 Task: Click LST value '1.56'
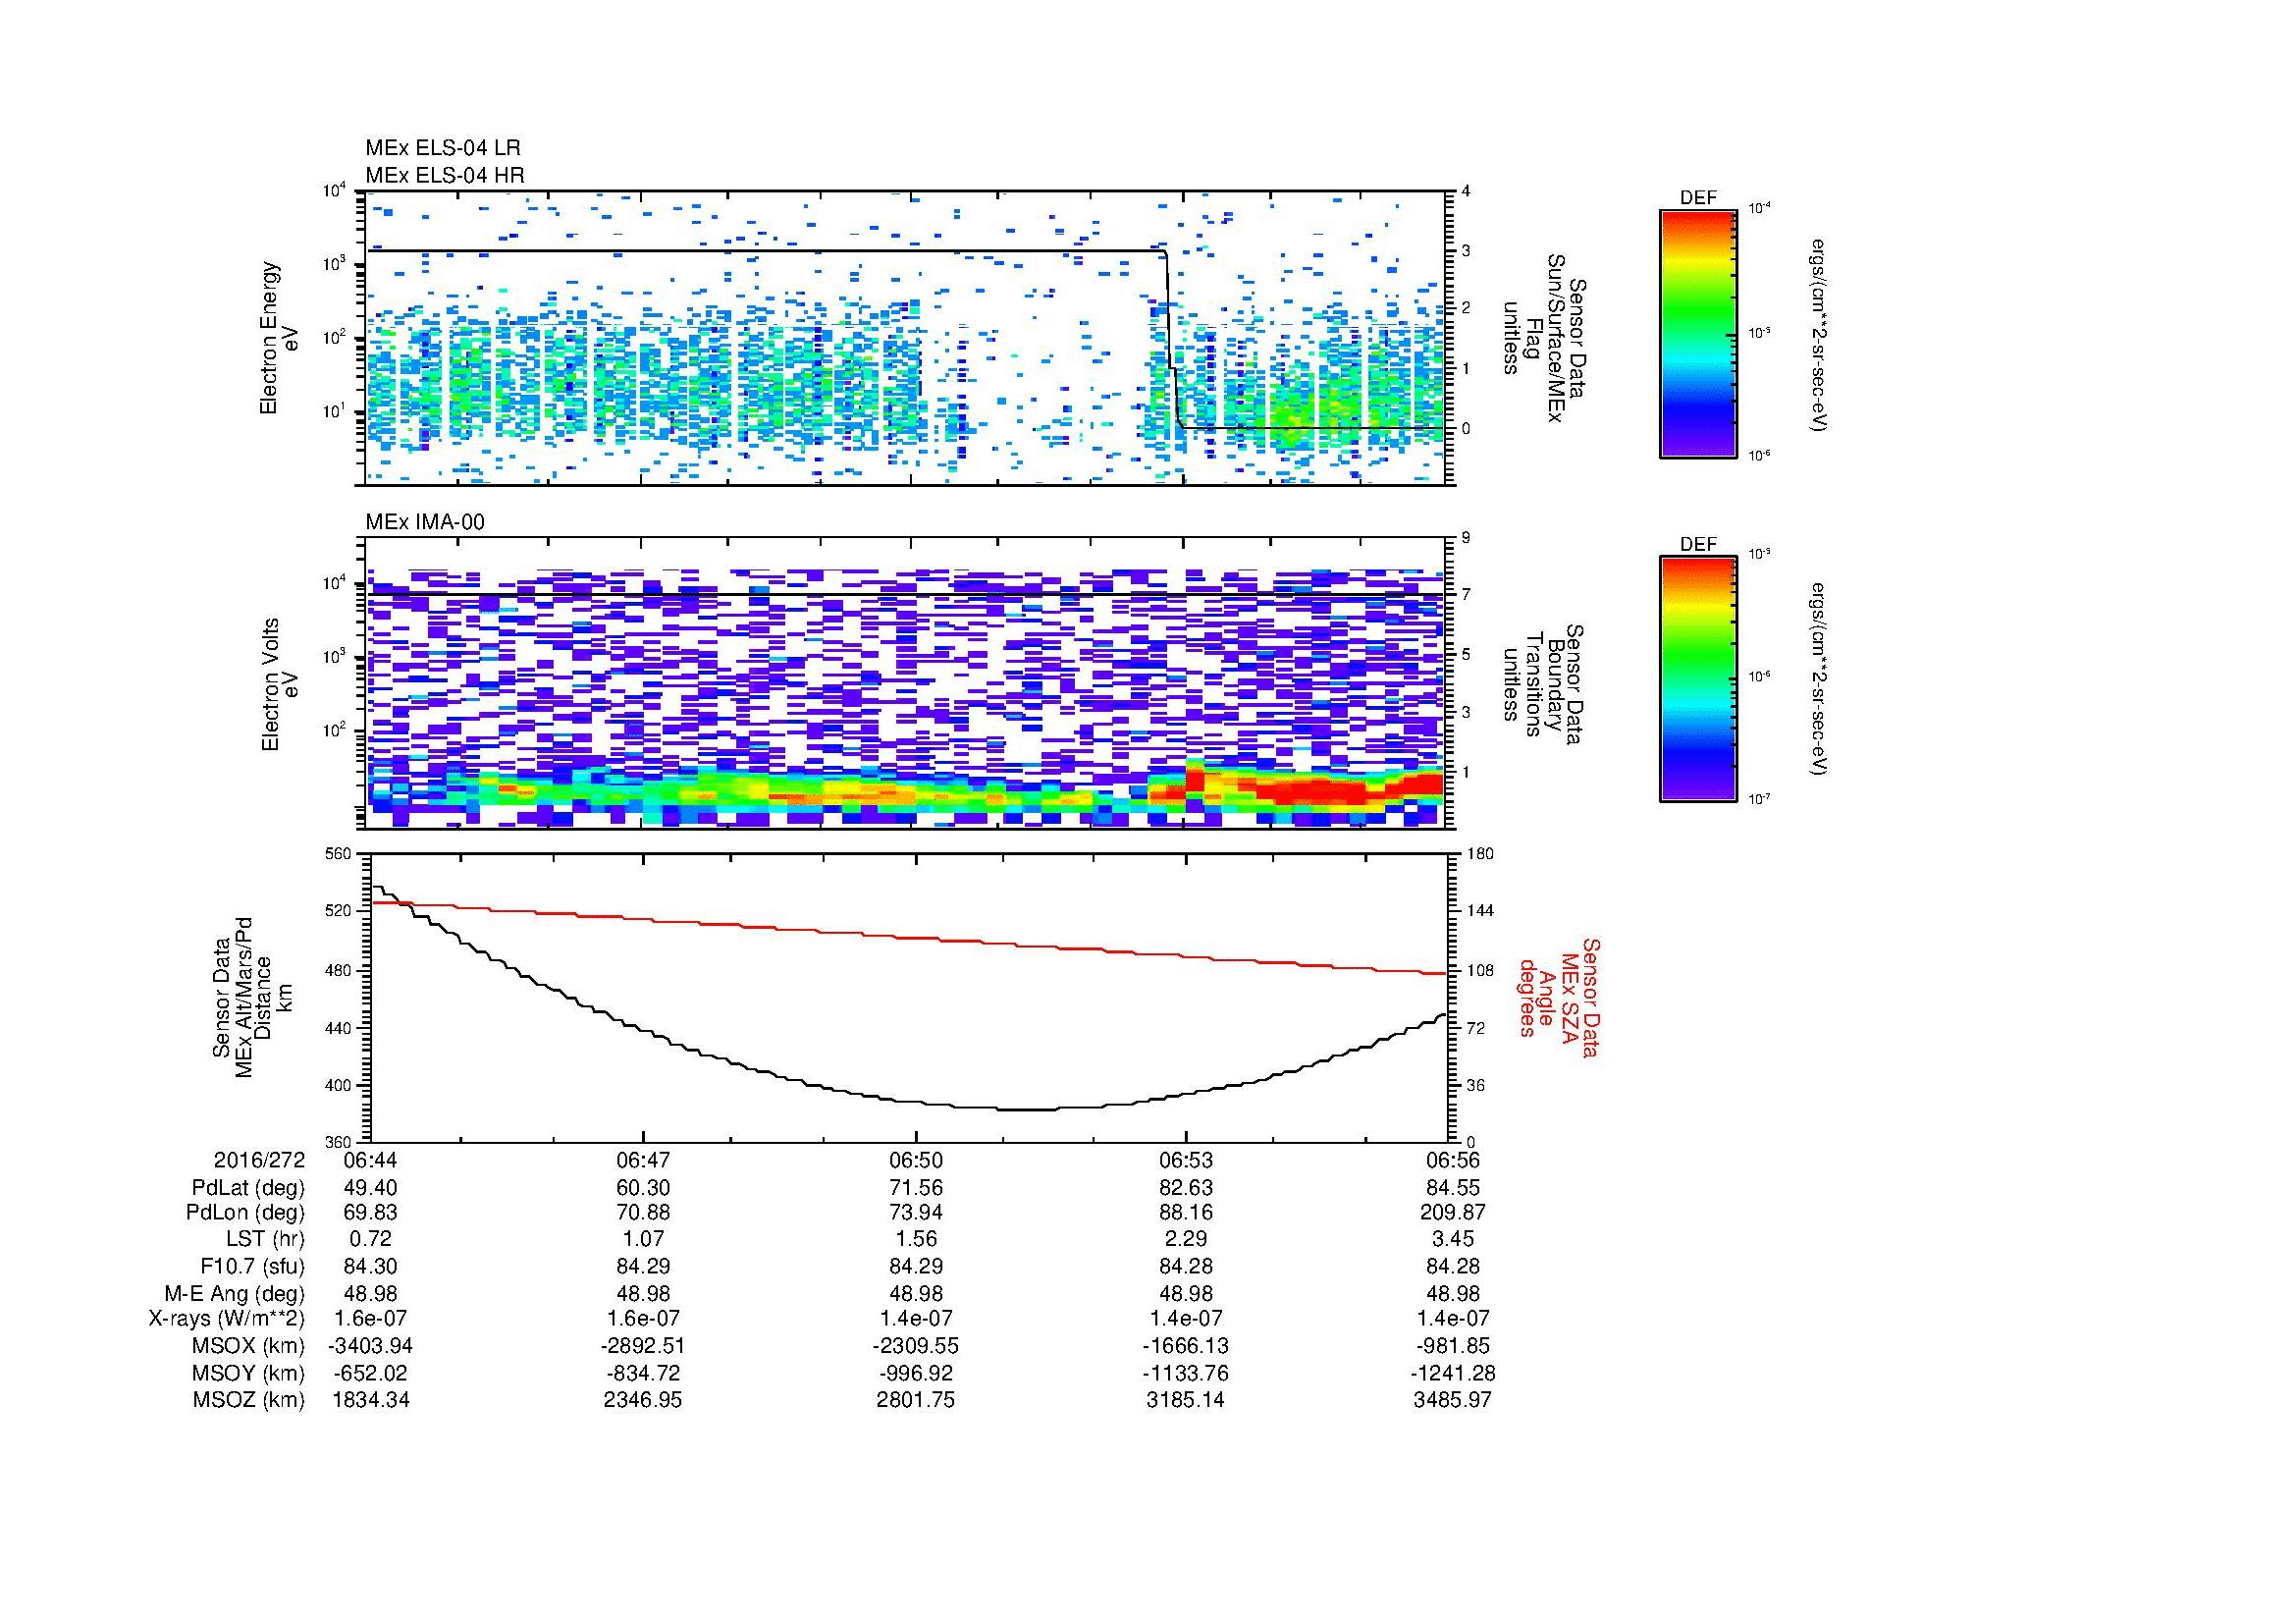click(916, 1239)
